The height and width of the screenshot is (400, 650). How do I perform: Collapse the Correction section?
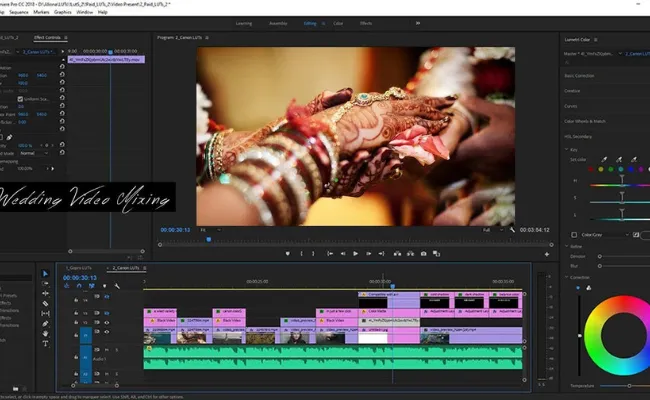[x=567, y=277]
